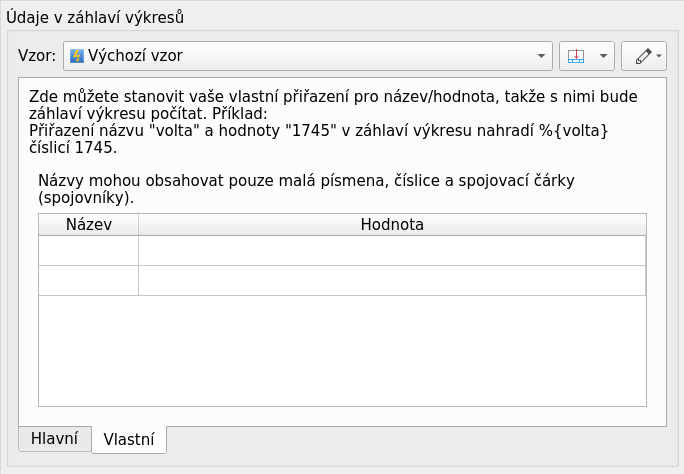Click the red-blue title block template icon

(575, 56)
